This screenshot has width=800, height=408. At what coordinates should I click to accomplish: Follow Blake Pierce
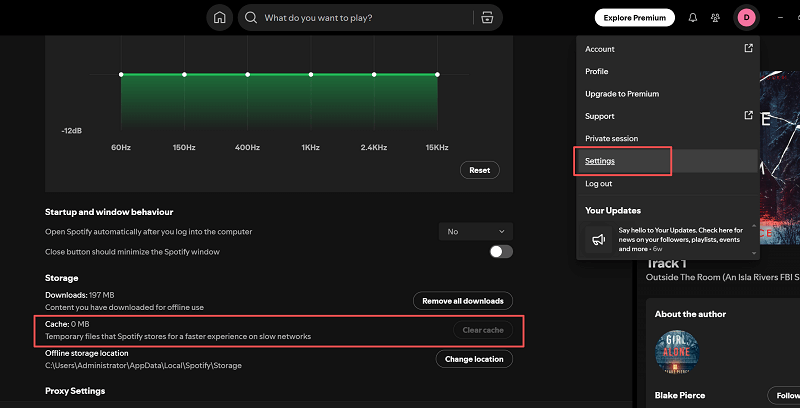tap(786, 395)
